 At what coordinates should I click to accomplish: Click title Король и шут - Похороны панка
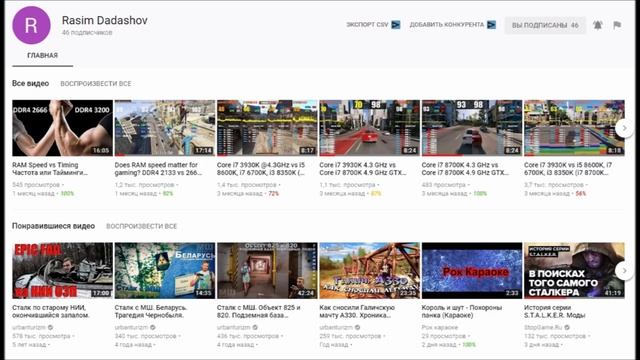[x=462, y=311]
